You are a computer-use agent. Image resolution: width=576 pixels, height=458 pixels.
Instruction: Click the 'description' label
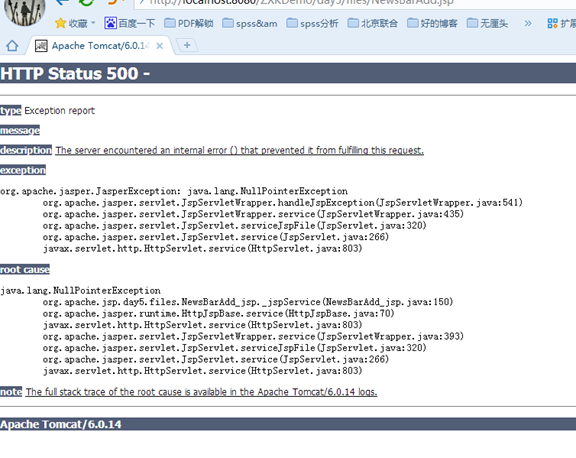(26, 150)
